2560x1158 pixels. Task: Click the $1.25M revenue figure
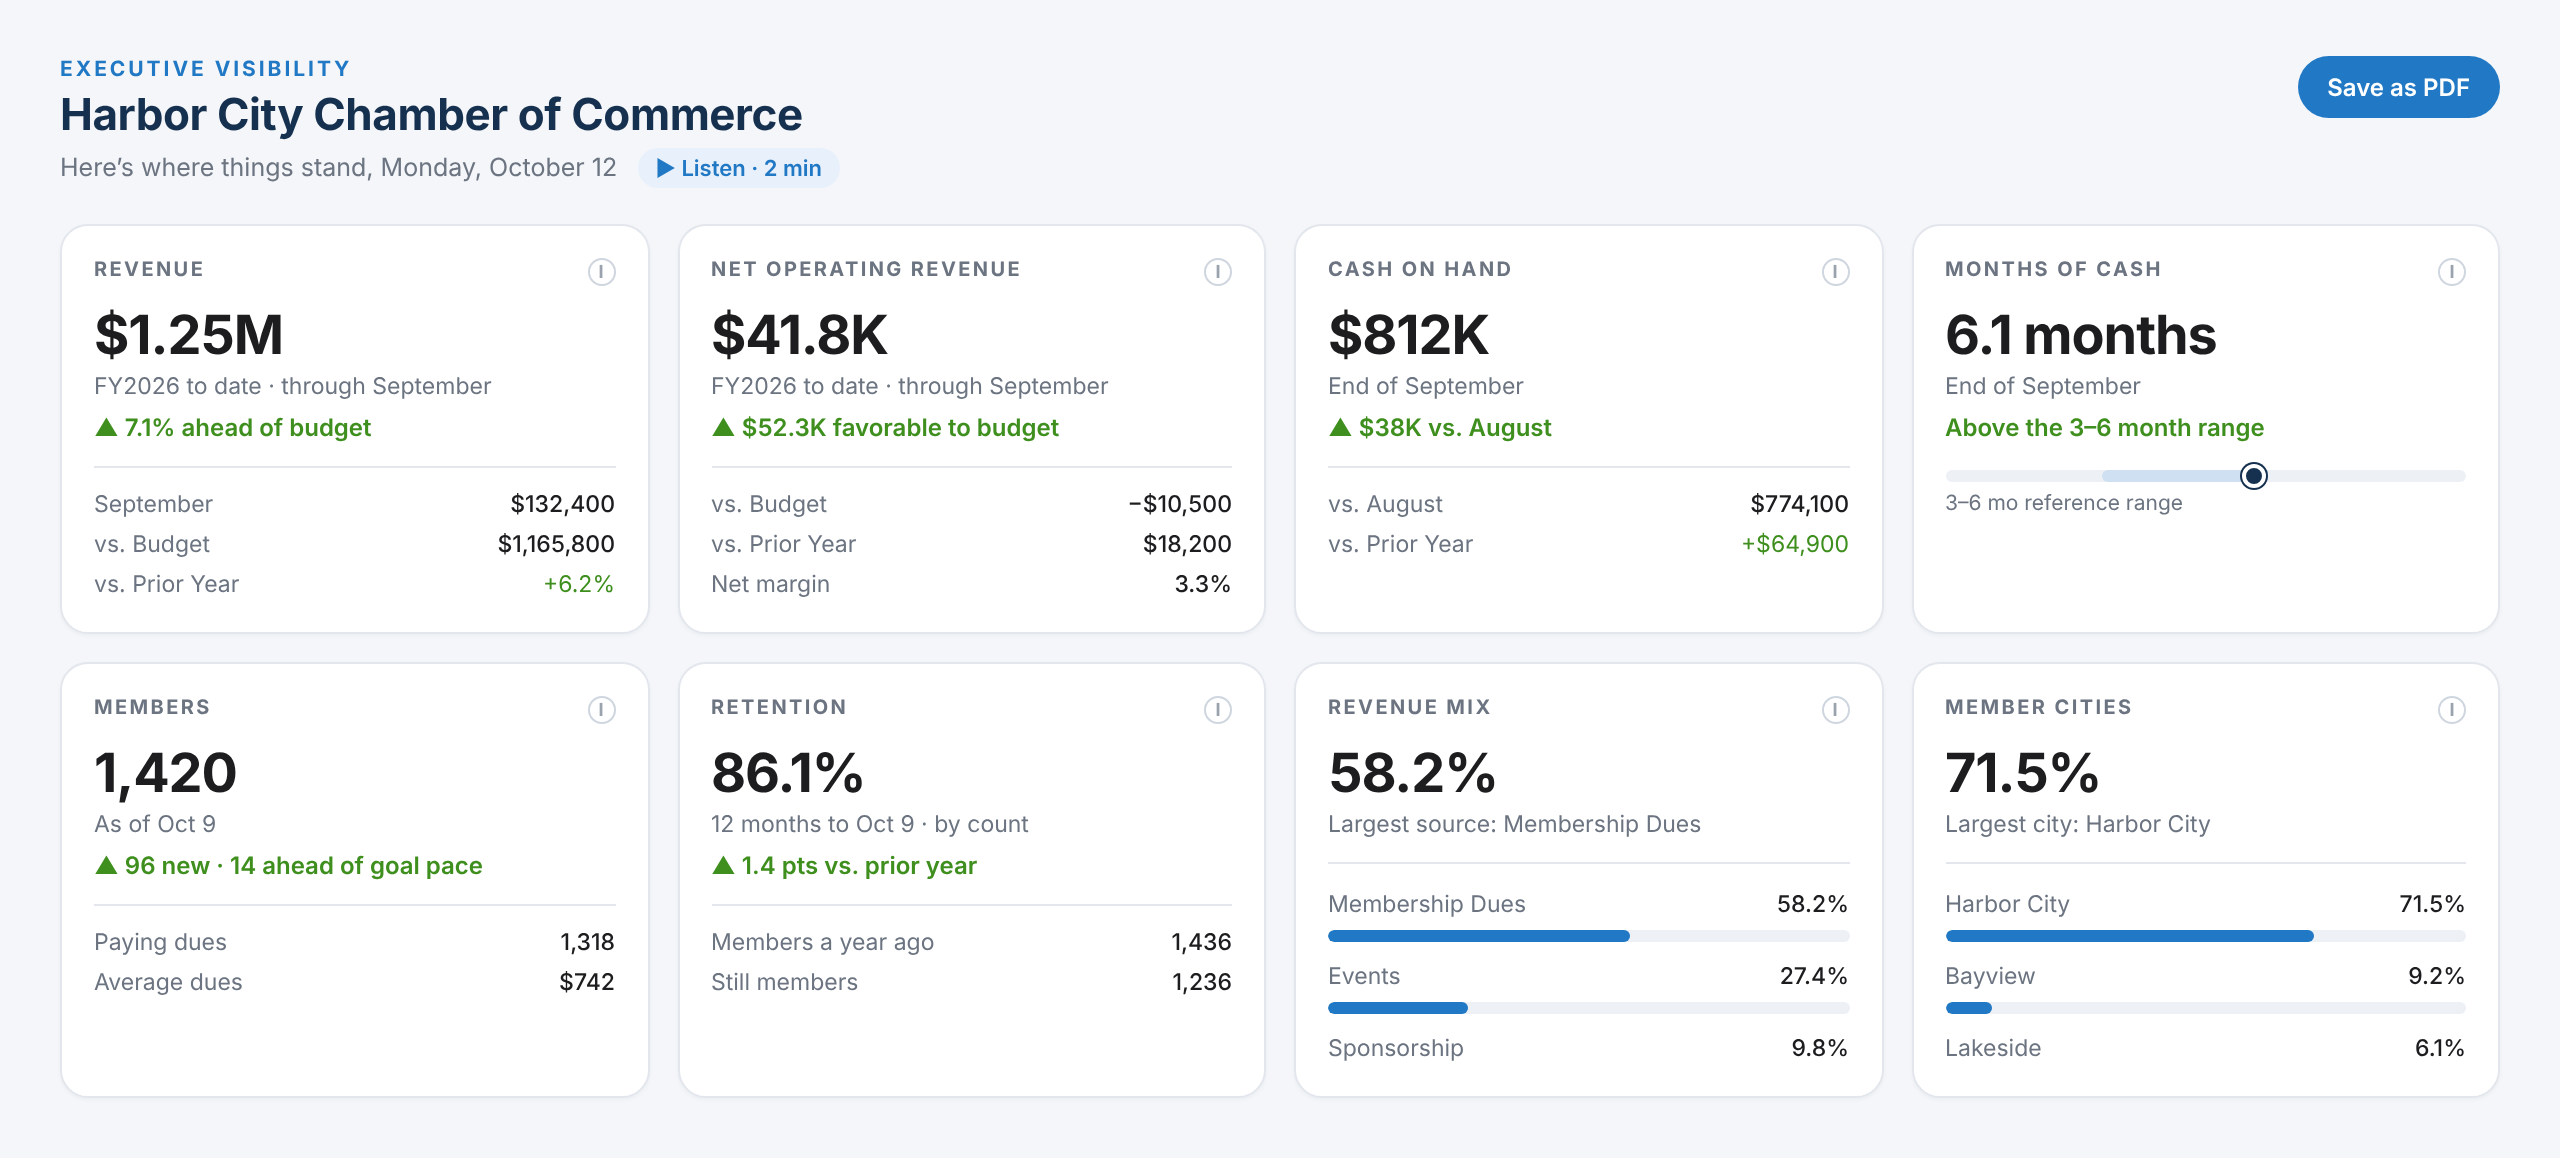189,334
